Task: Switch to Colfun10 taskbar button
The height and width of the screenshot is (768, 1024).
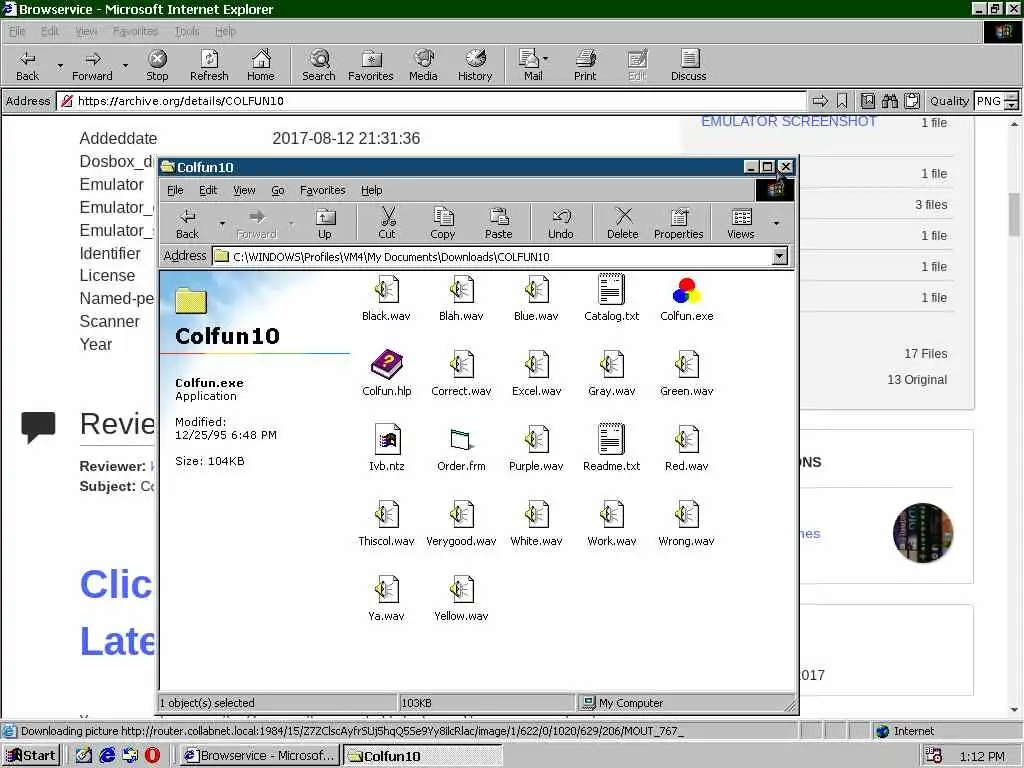Action: tap(423, 755)
